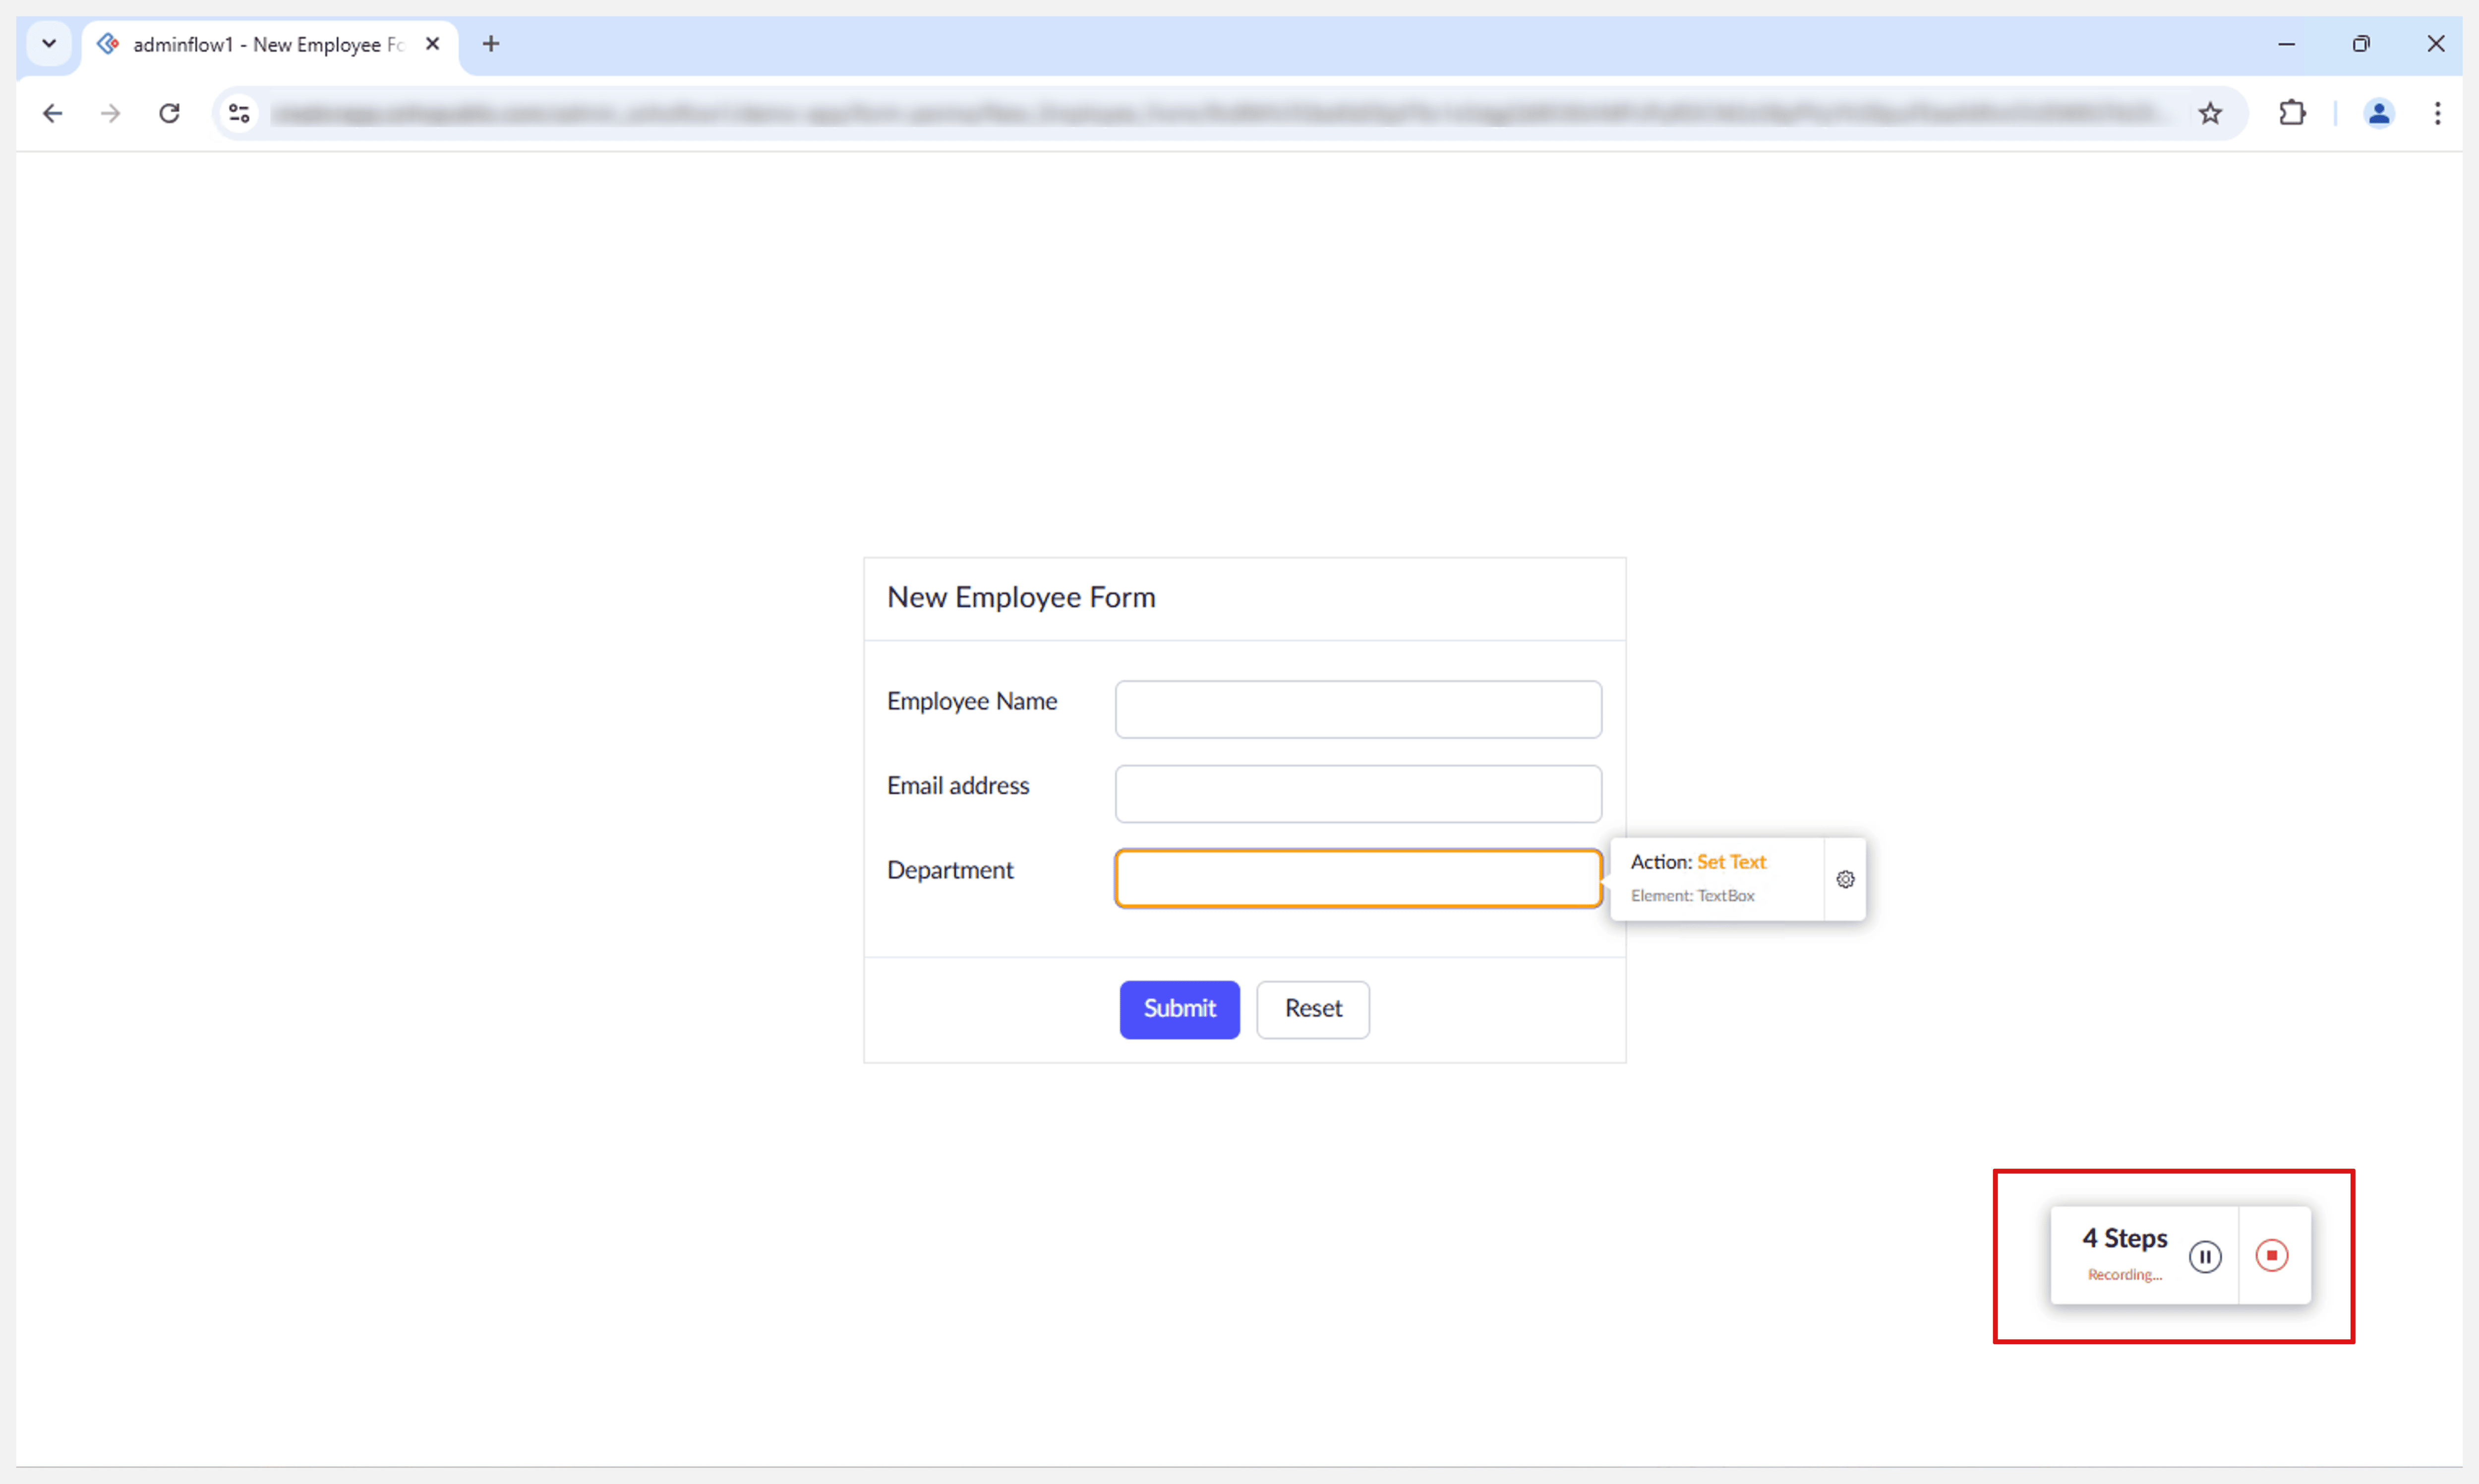Click the Employee Name text field
This screenshot has height=1484, width=2479.
tap(1357, 710)
